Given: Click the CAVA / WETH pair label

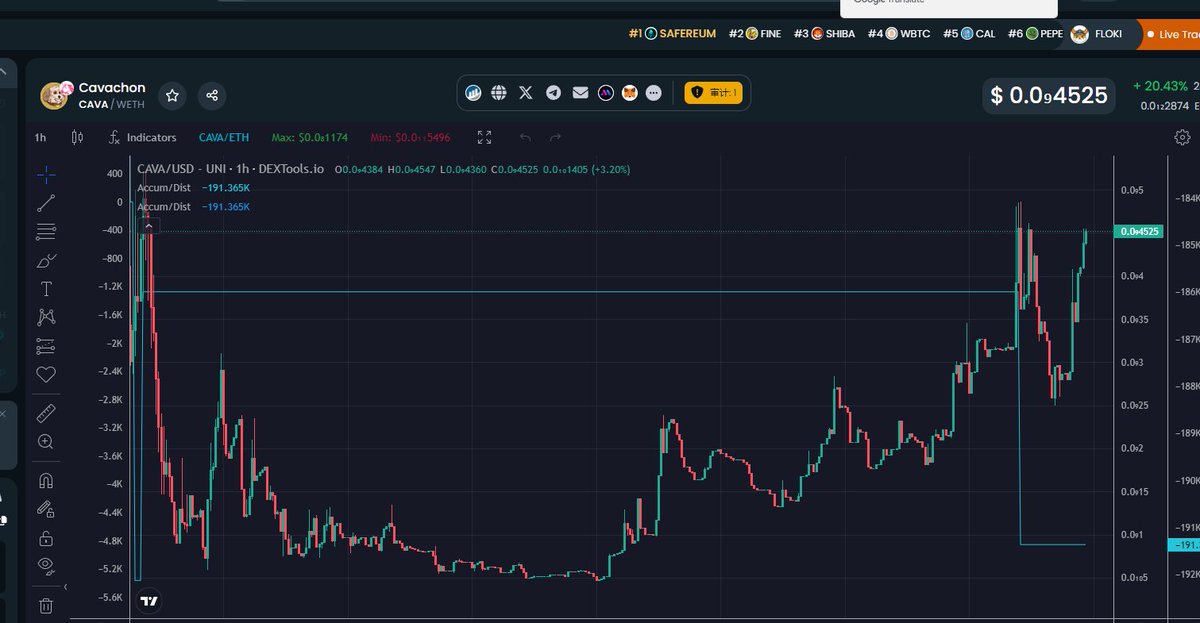Looking at the screenshot, I should 111,105.
